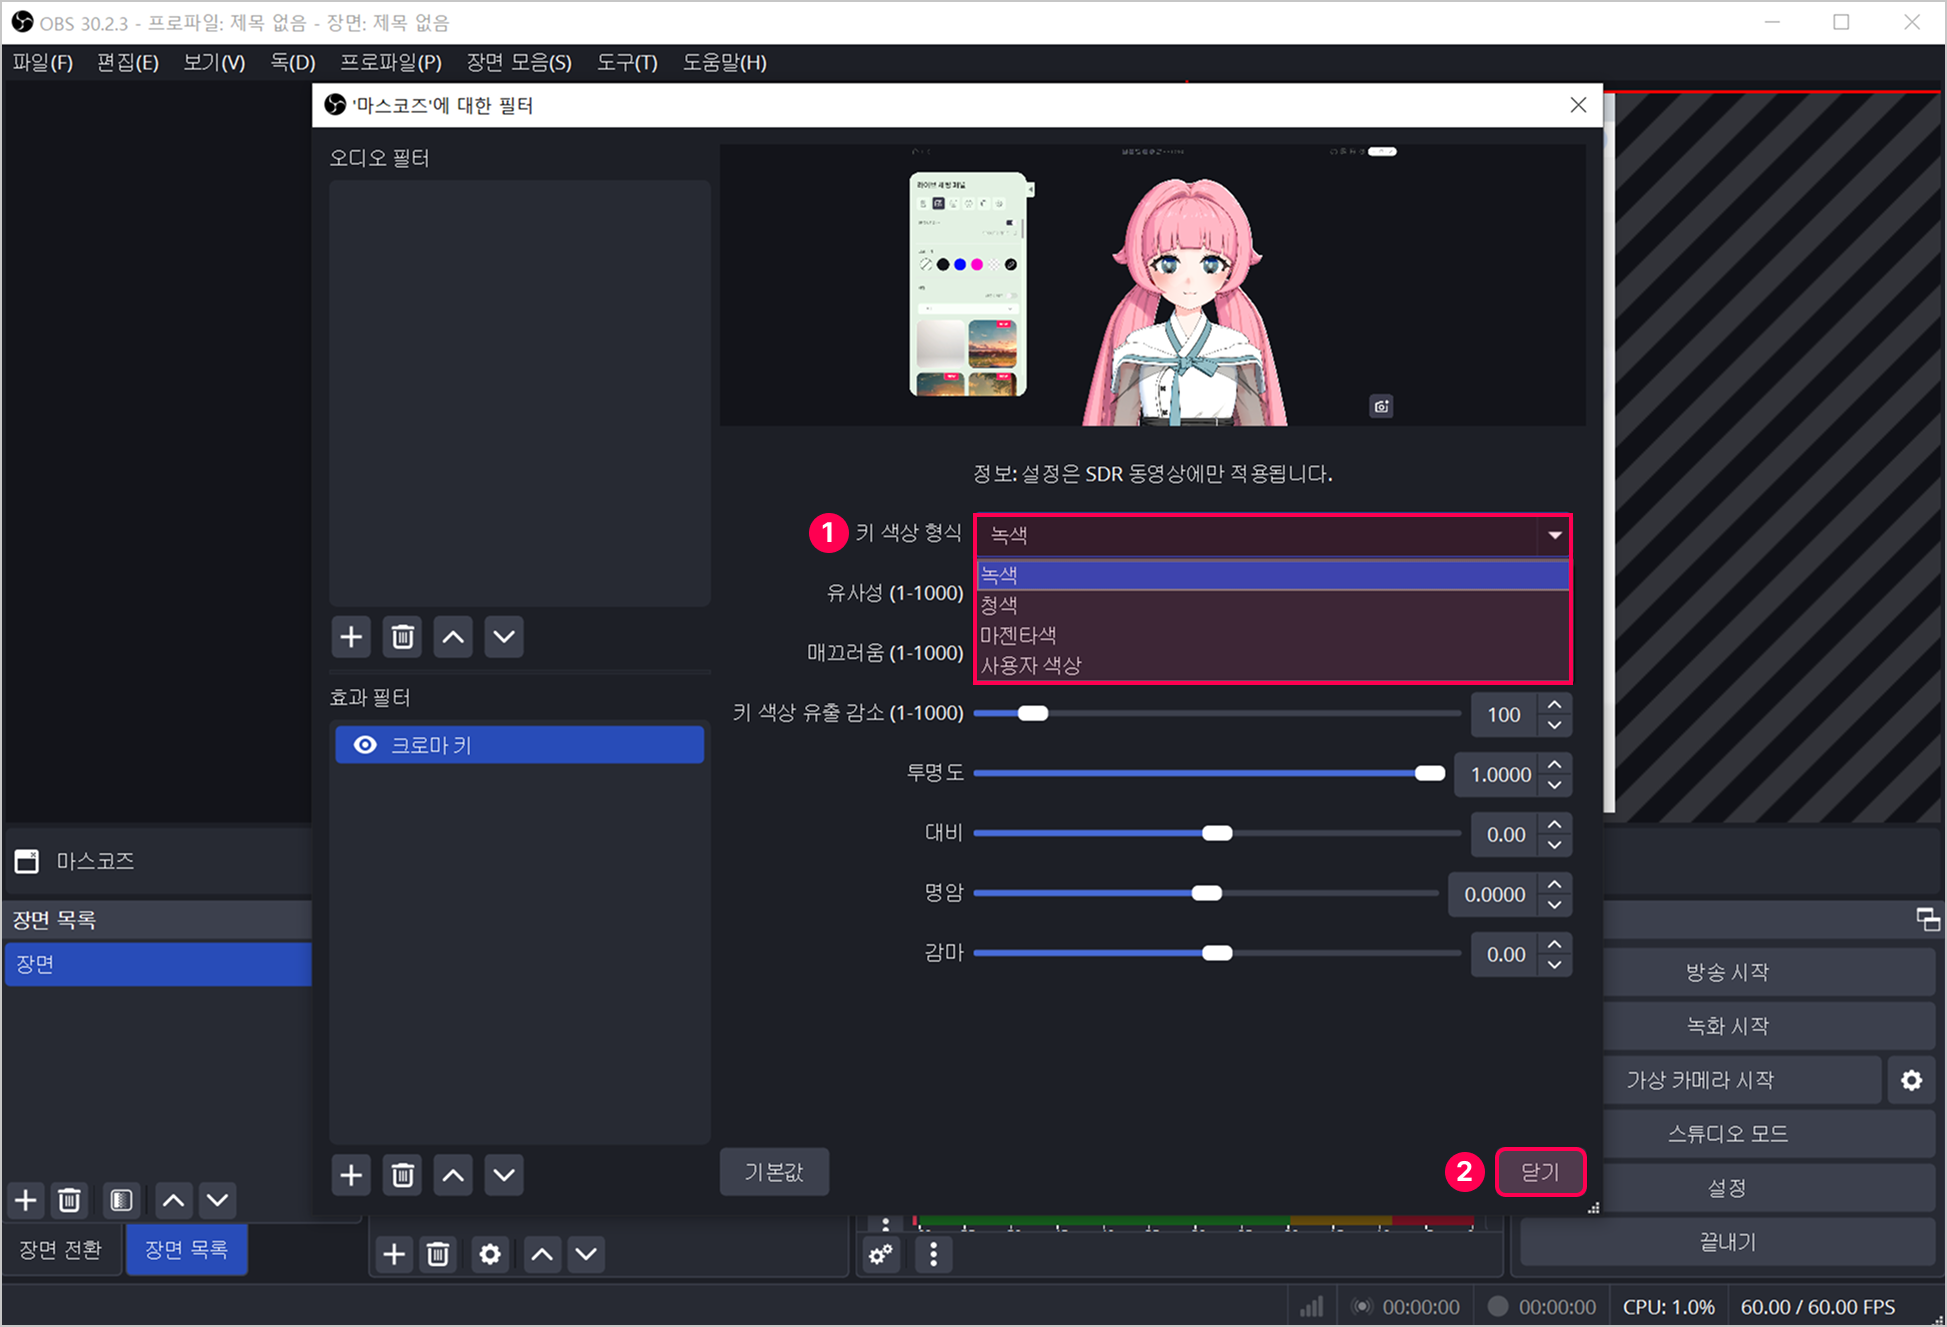Image resolution: width=1947 pixels, height=1327 pixels.
Task: Click the screenshot icon in filter preview
Action: point(1381,406)
